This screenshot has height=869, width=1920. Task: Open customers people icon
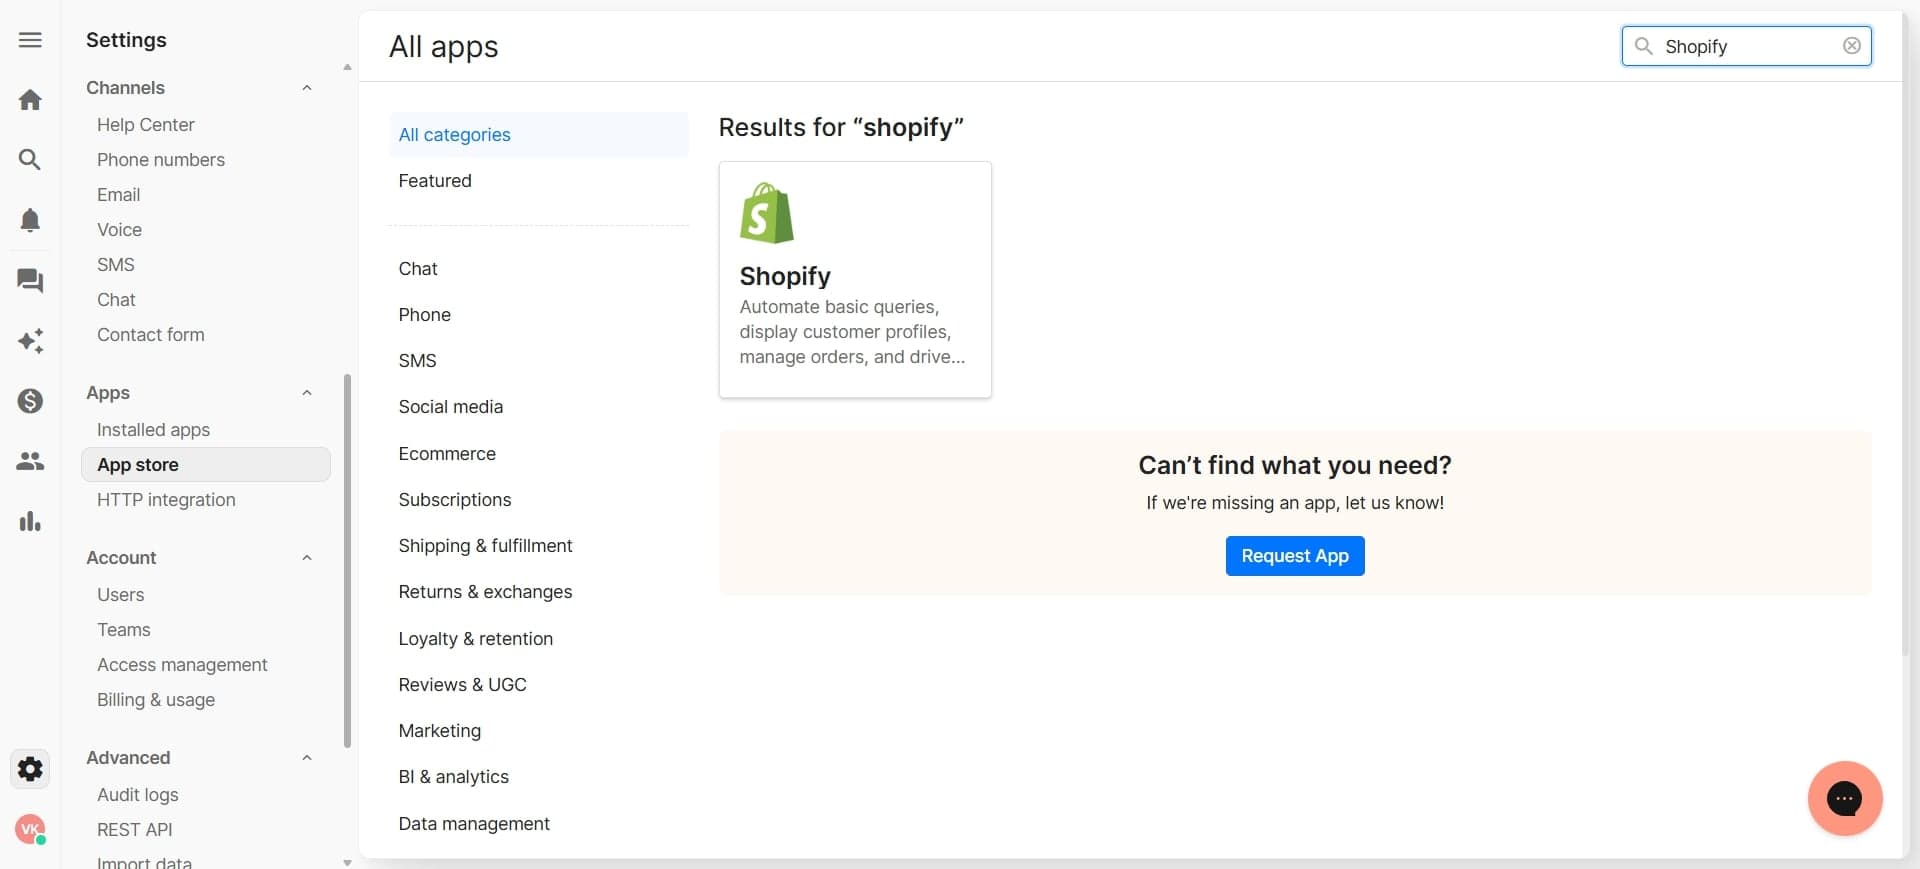click(x=30, y=461)
